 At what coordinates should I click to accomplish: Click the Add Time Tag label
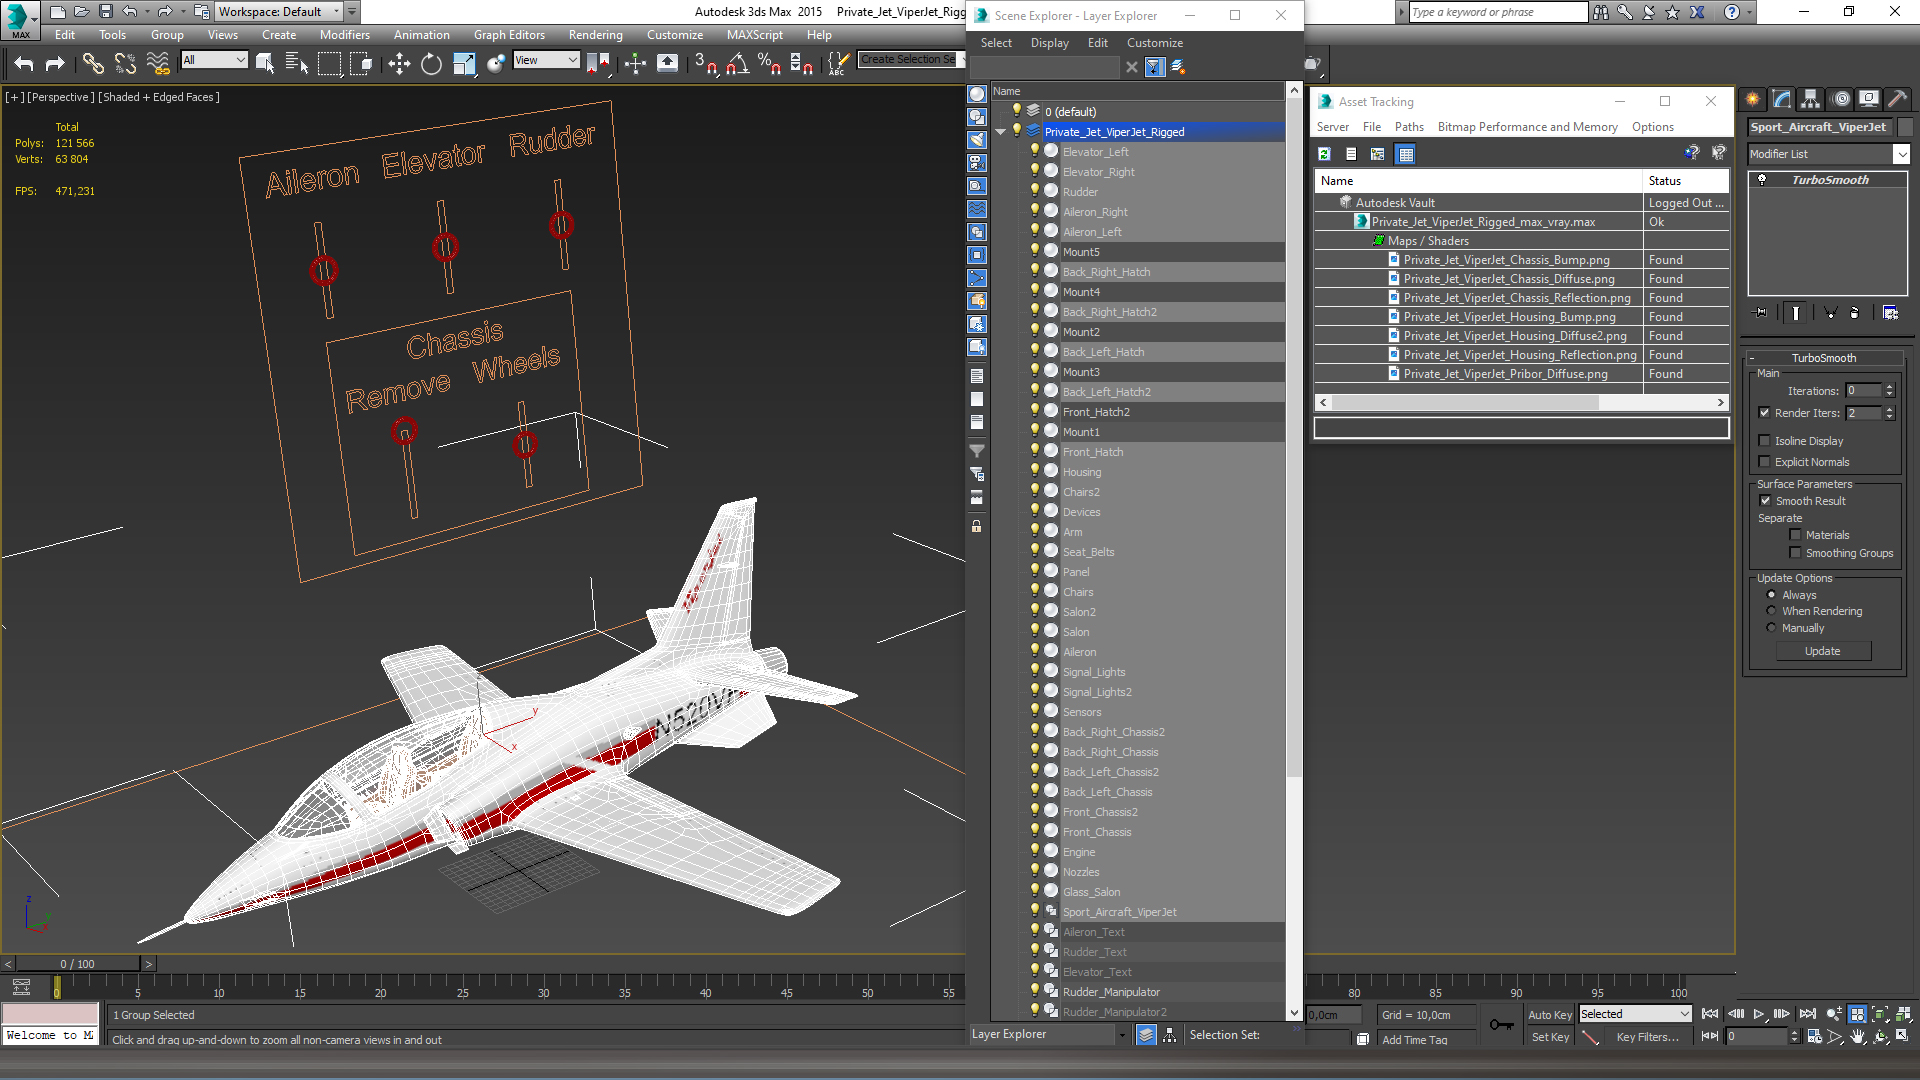click(x=1414, y=1040)
